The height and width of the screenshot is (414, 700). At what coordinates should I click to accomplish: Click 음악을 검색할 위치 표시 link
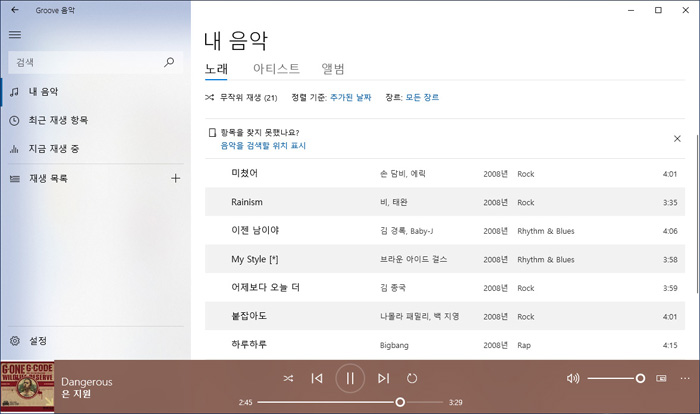263,146
